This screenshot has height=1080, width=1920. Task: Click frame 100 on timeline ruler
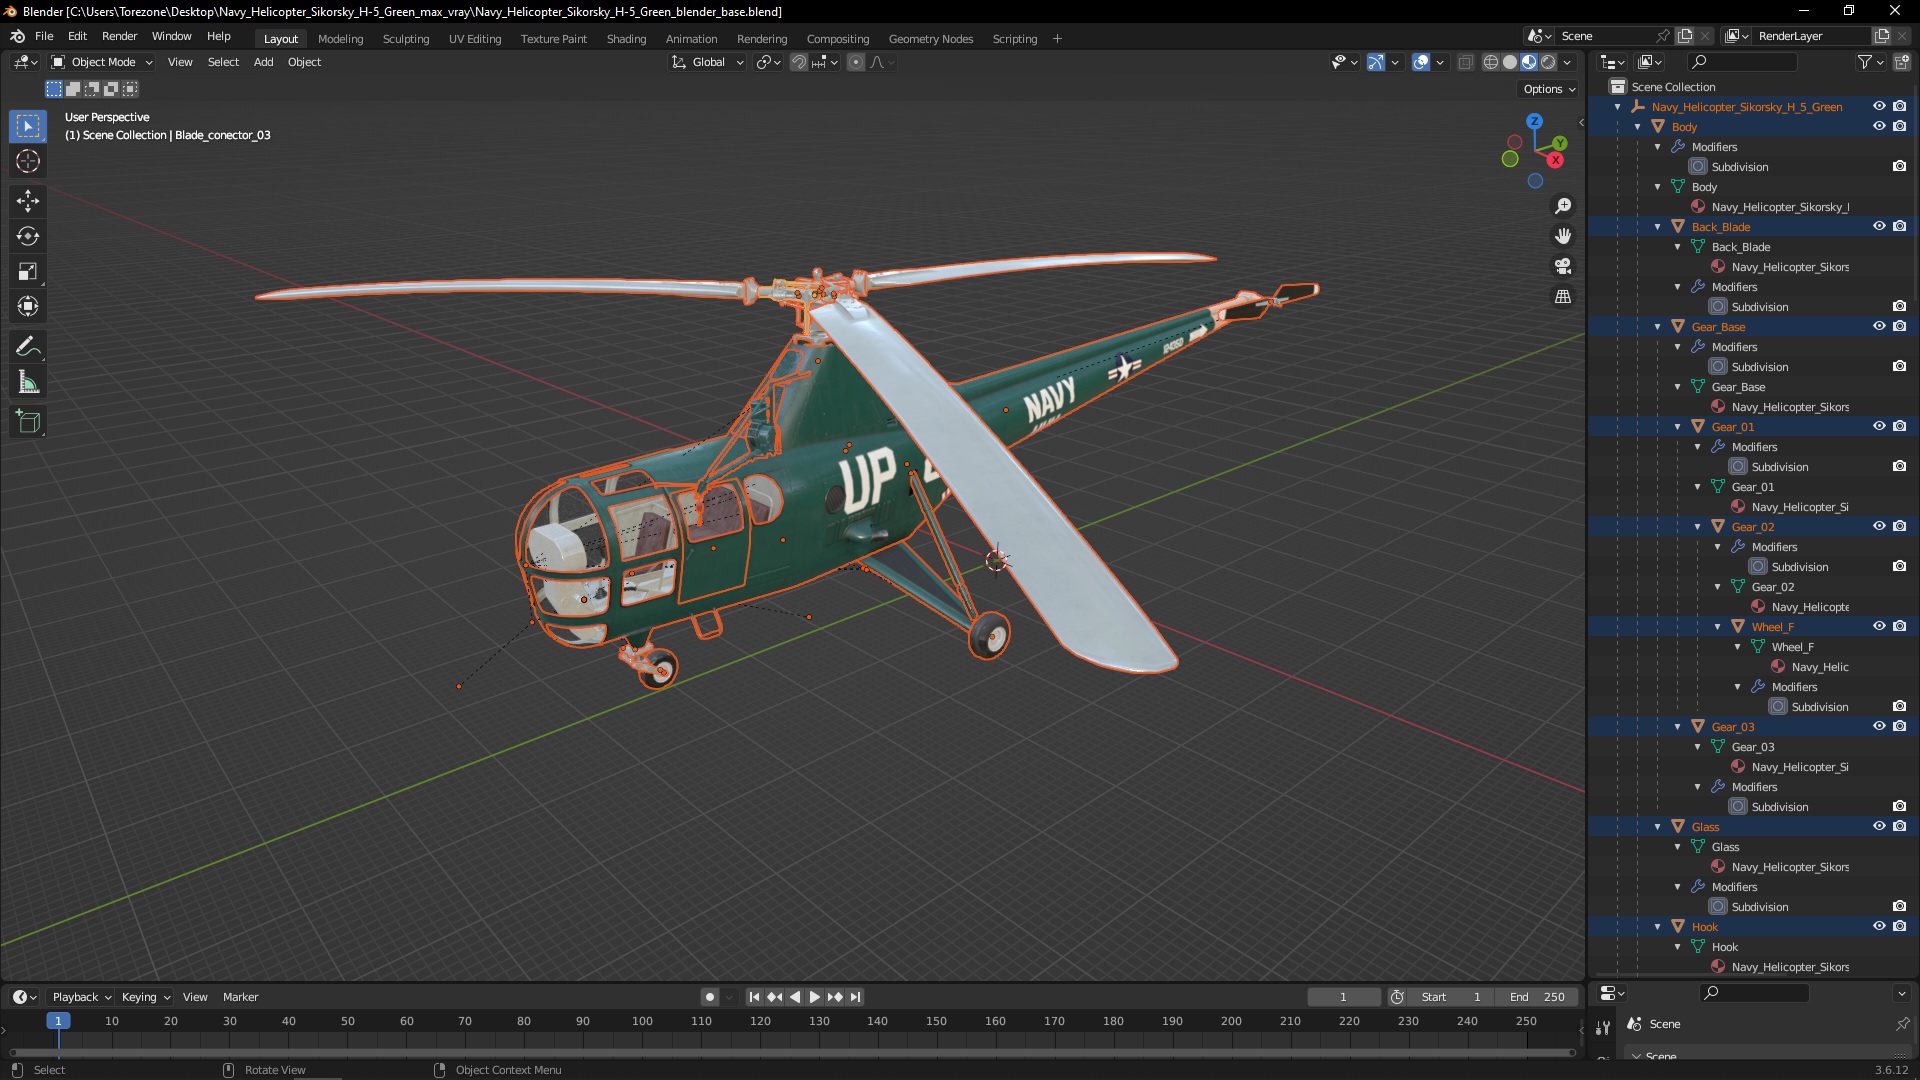click(x=642, y=1021)
